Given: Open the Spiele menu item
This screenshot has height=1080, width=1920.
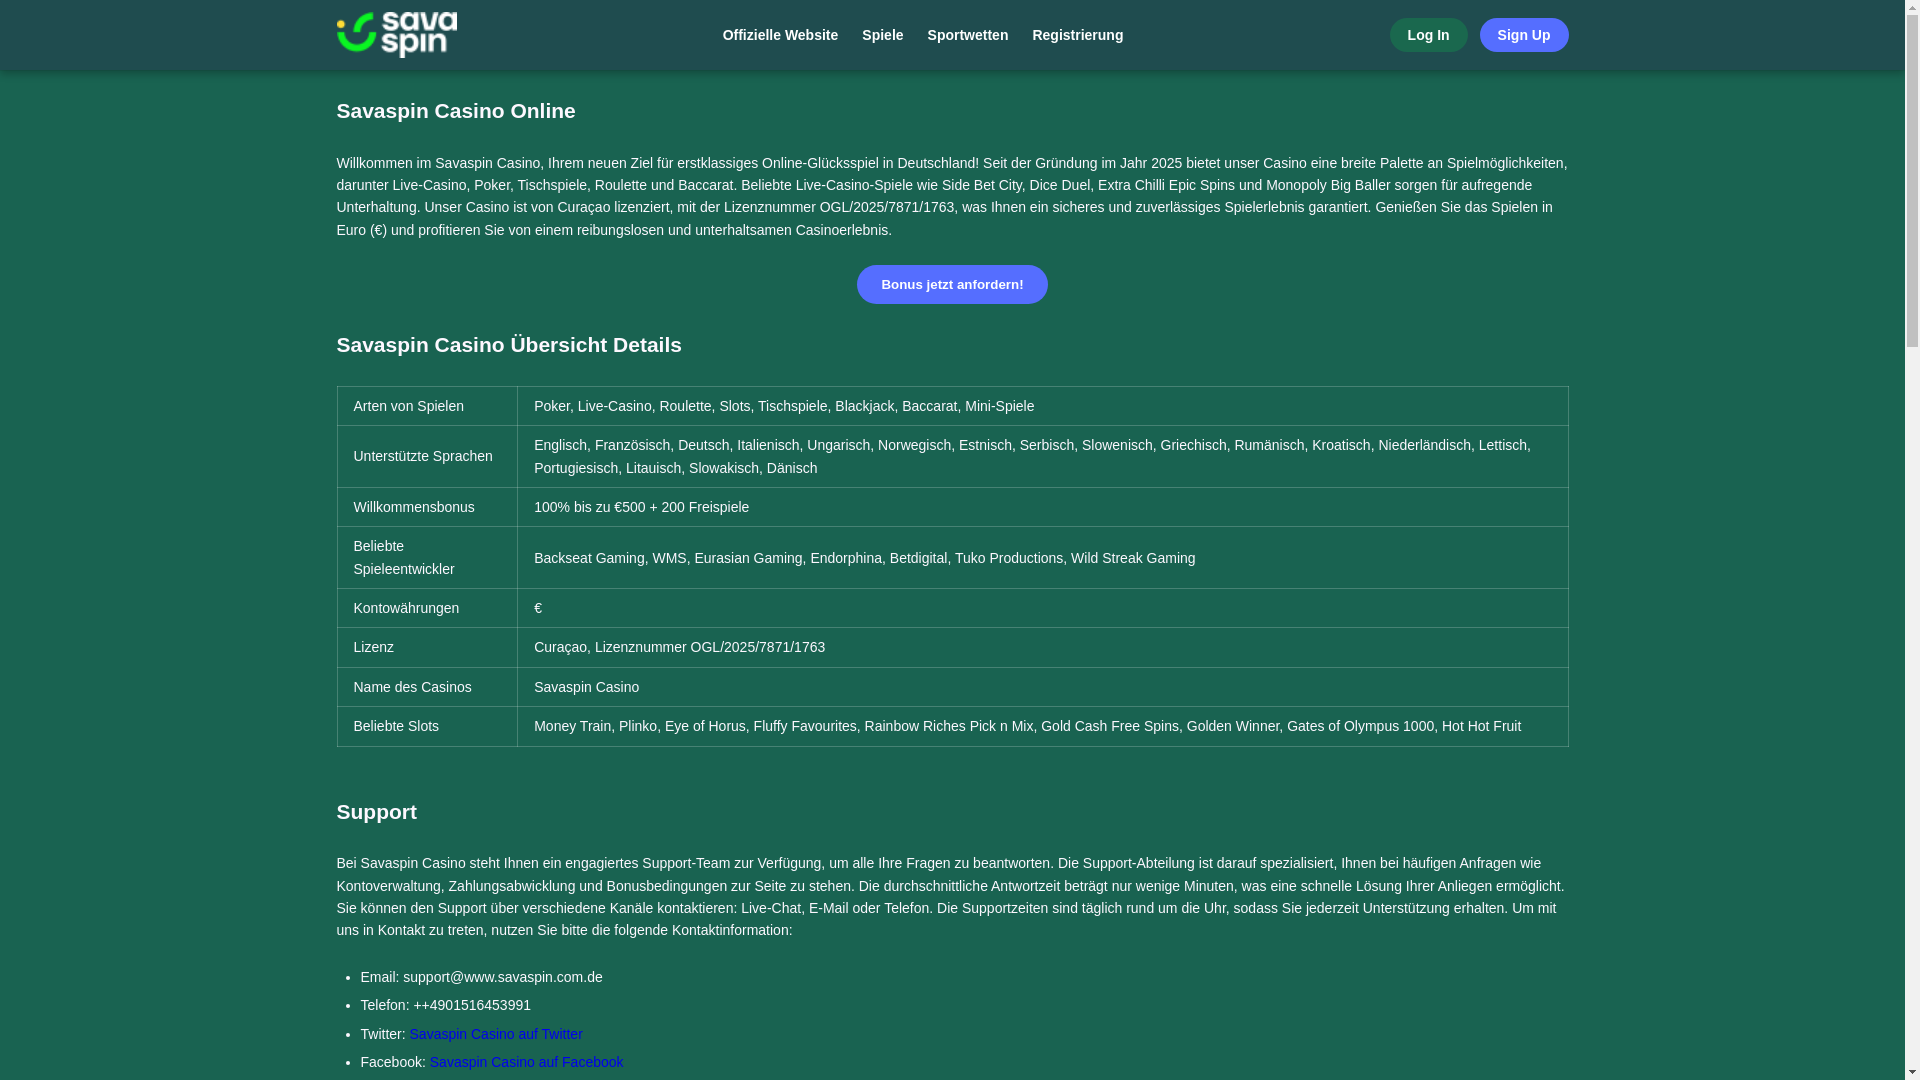Looking at the screenshot, I should click(882, 35).
